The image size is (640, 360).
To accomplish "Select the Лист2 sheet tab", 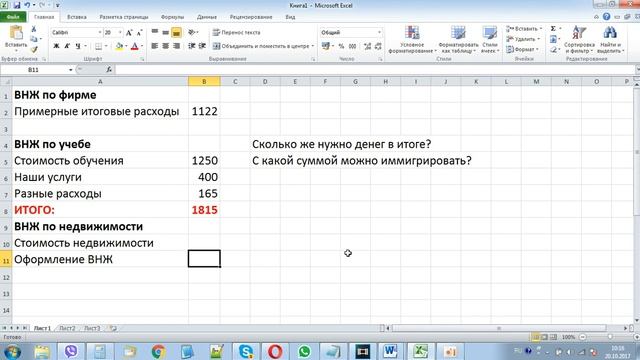I will 67,328.
